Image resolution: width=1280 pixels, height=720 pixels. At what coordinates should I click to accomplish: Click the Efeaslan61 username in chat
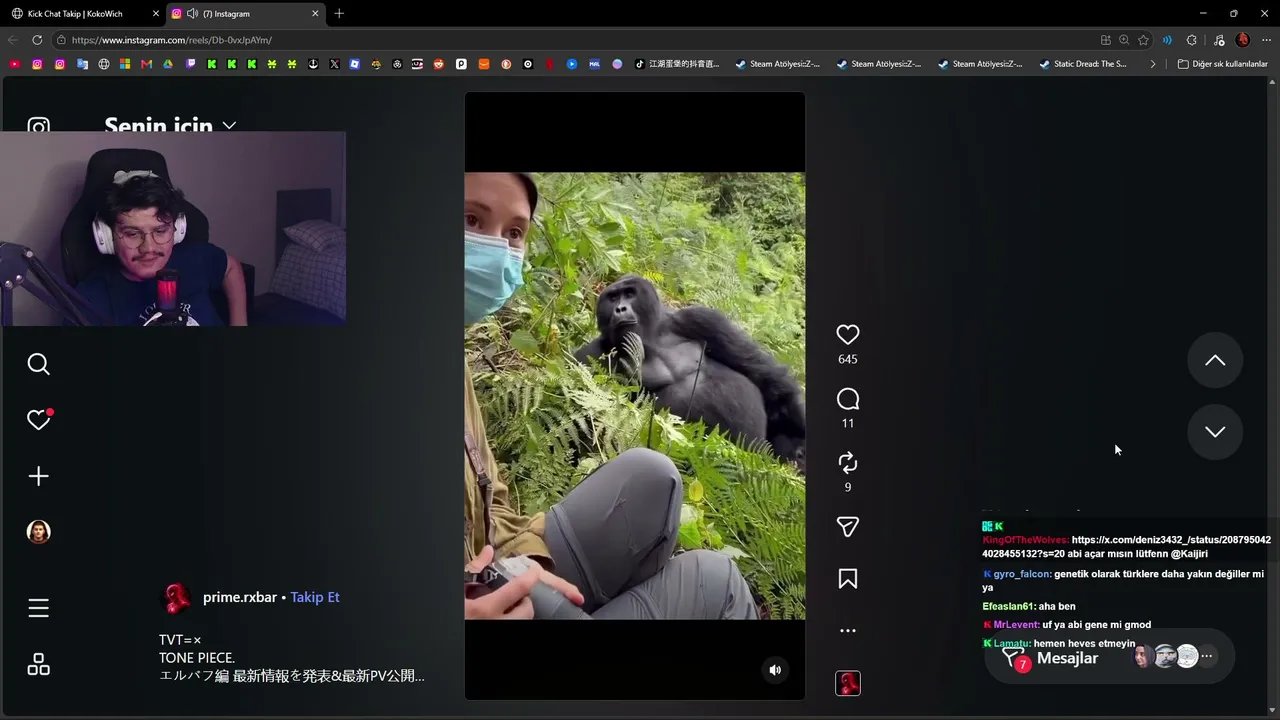[1008, 607]
